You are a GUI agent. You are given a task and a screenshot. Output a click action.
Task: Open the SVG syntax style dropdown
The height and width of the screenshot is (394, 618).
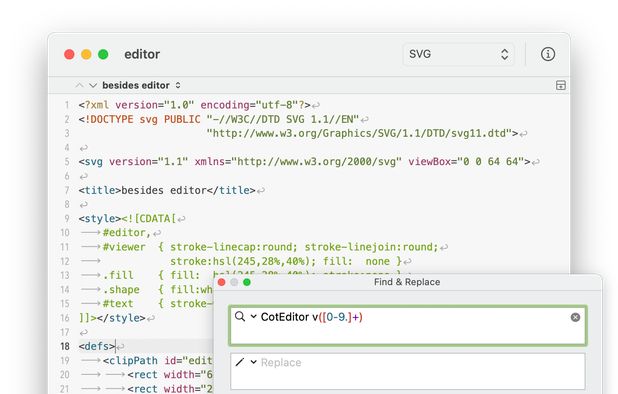pos(458,54)
